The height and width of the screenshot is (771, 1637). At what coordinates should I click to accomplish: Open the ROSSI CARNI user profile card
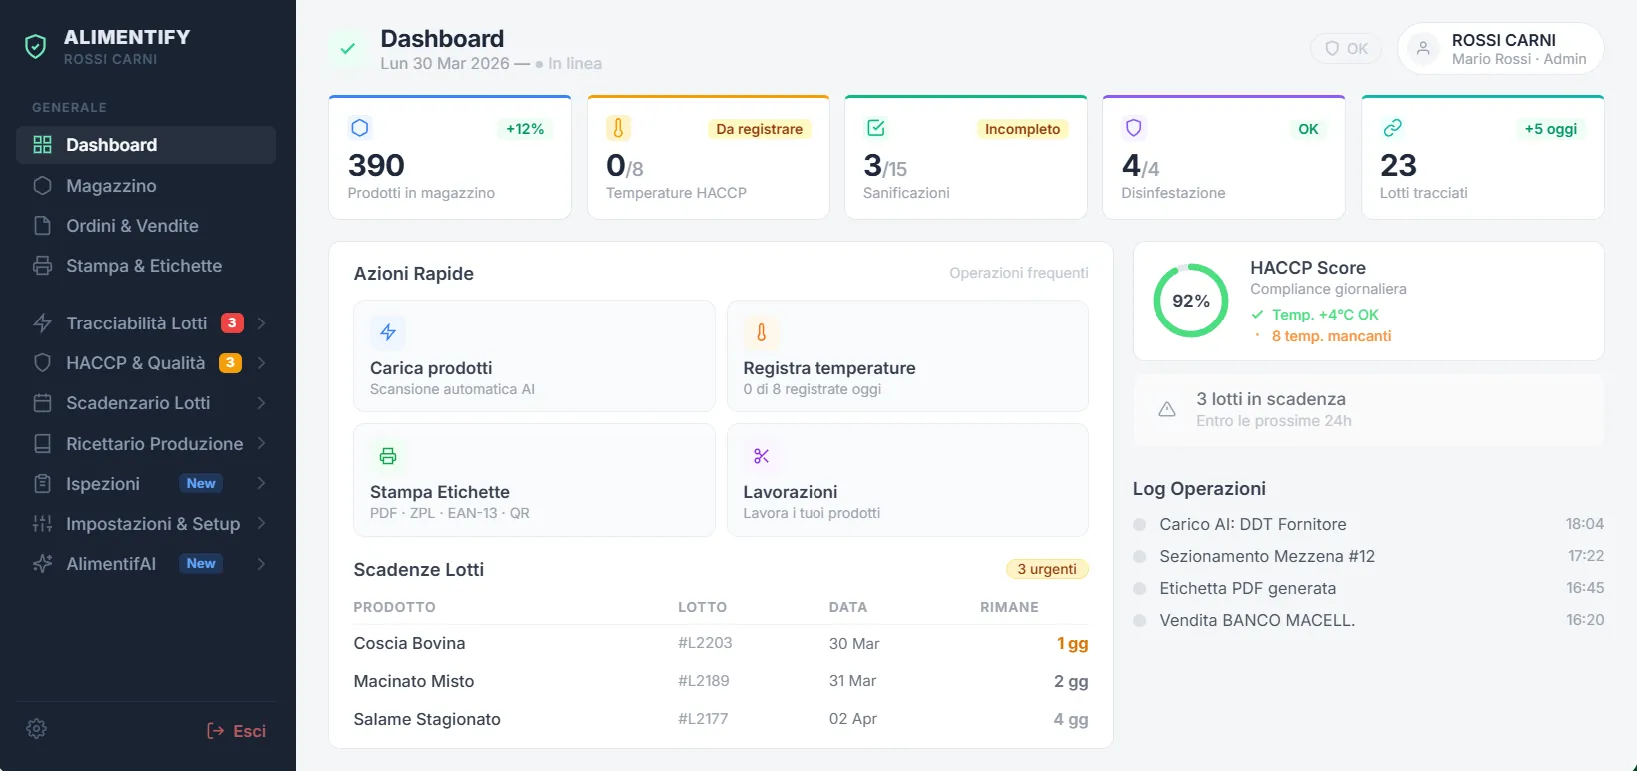point(1501,48)
